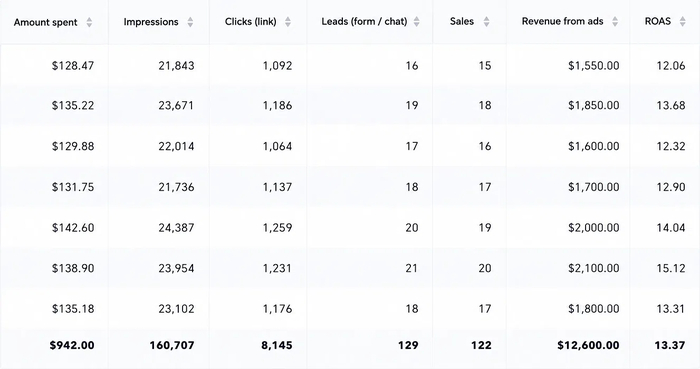Select the 1,064 clicks value
Screen dimensions: 700x369
tap(277, 146)
